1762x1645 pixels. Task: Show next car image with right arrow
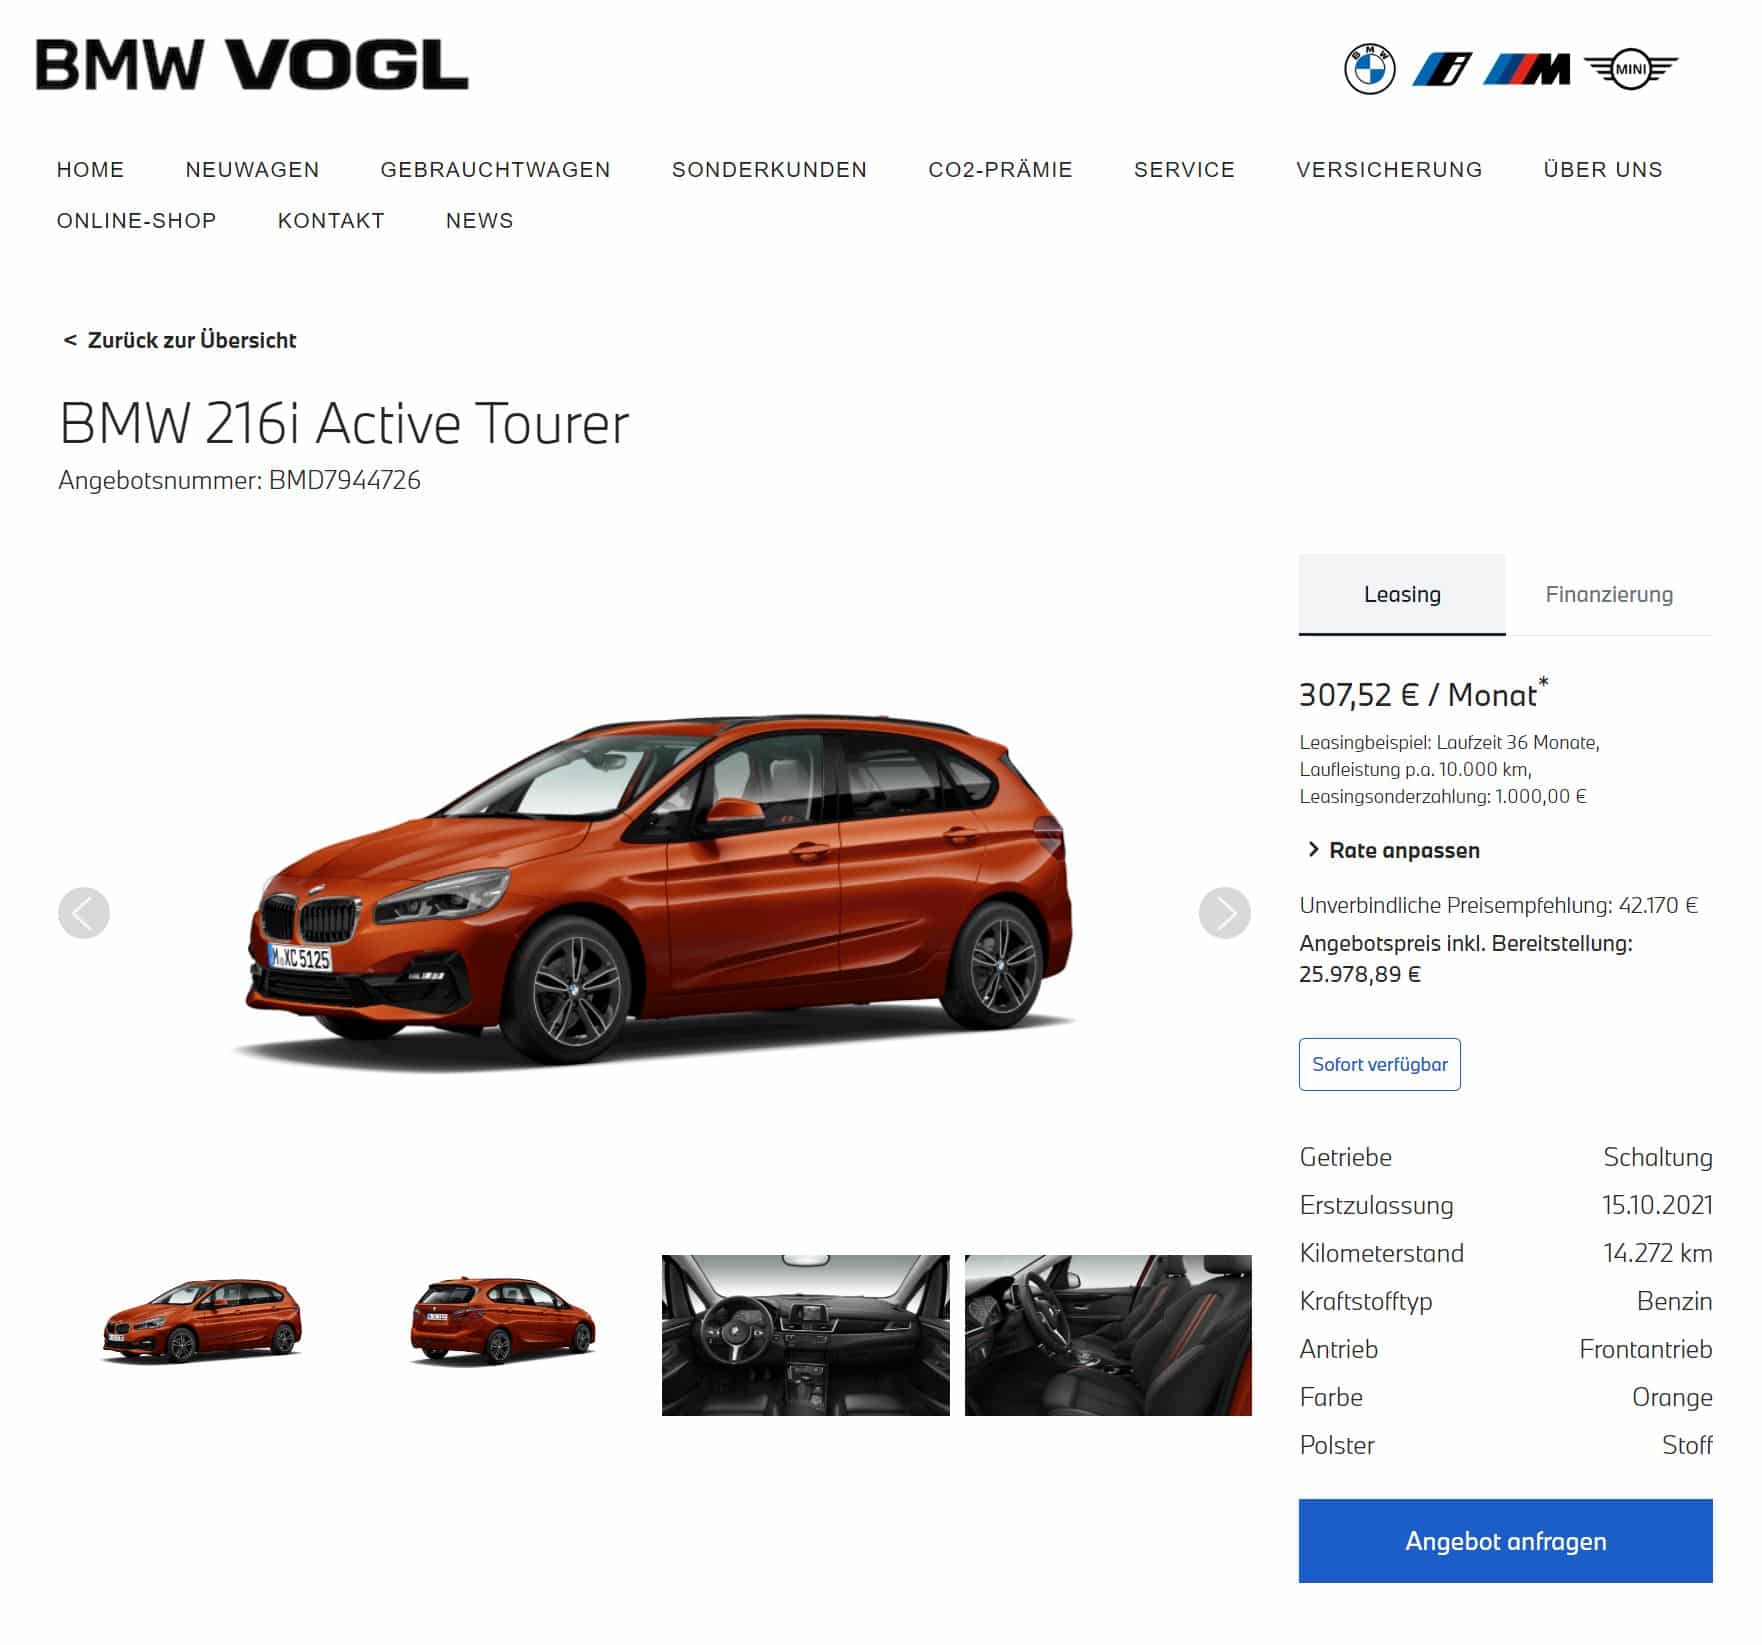point(1224,912)
